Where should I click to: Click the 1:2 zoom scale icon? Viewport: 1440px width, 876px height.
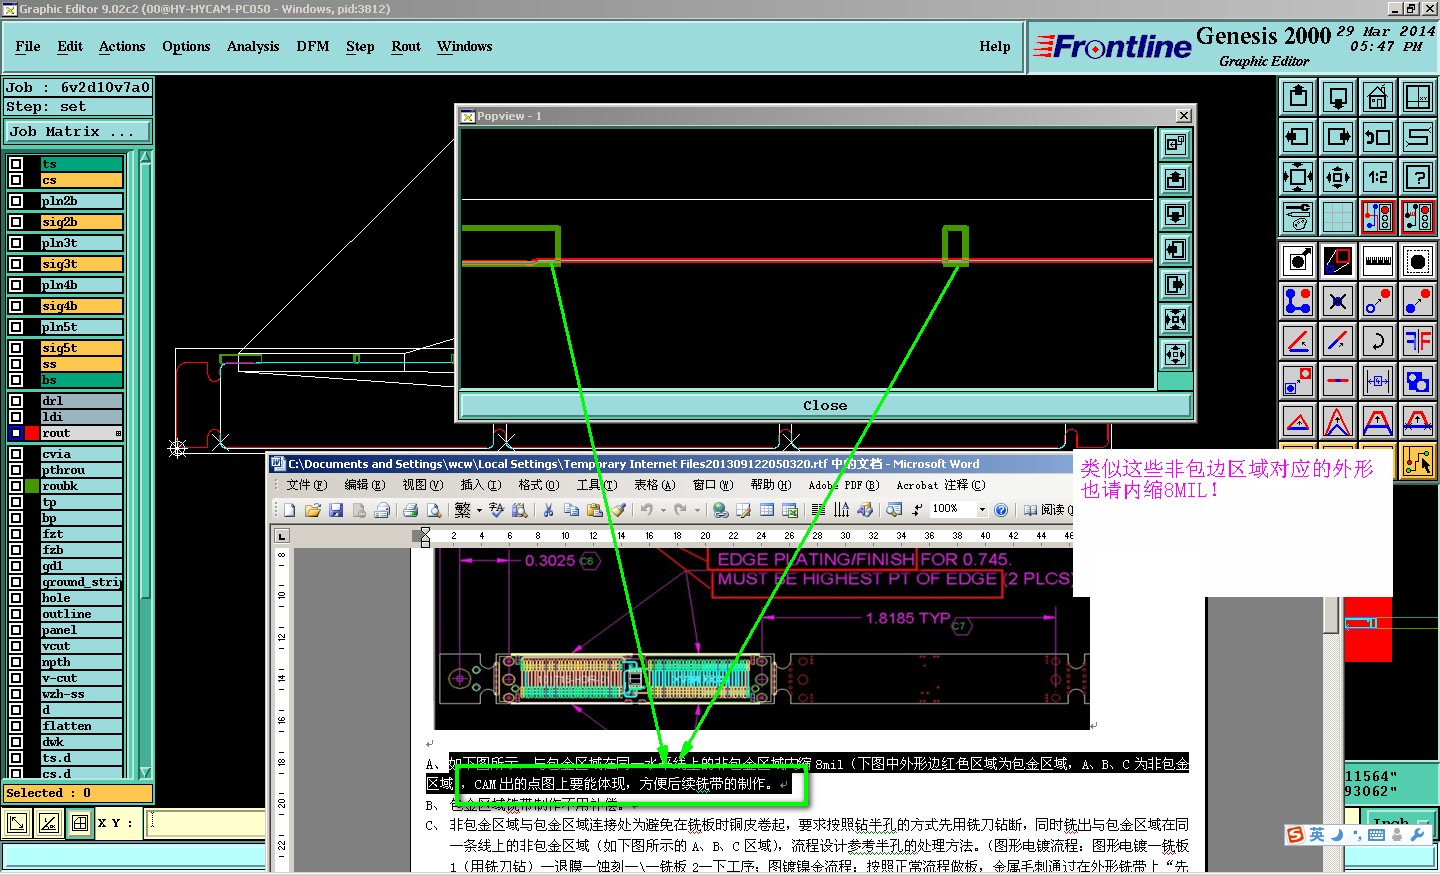[1378, 177]
